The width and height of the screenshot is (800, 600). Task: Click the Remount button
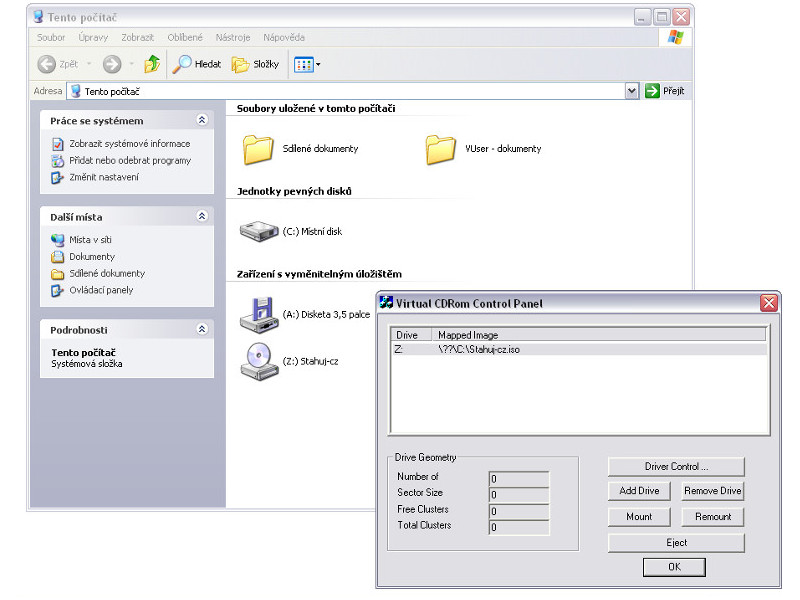[x=713, y=517]
